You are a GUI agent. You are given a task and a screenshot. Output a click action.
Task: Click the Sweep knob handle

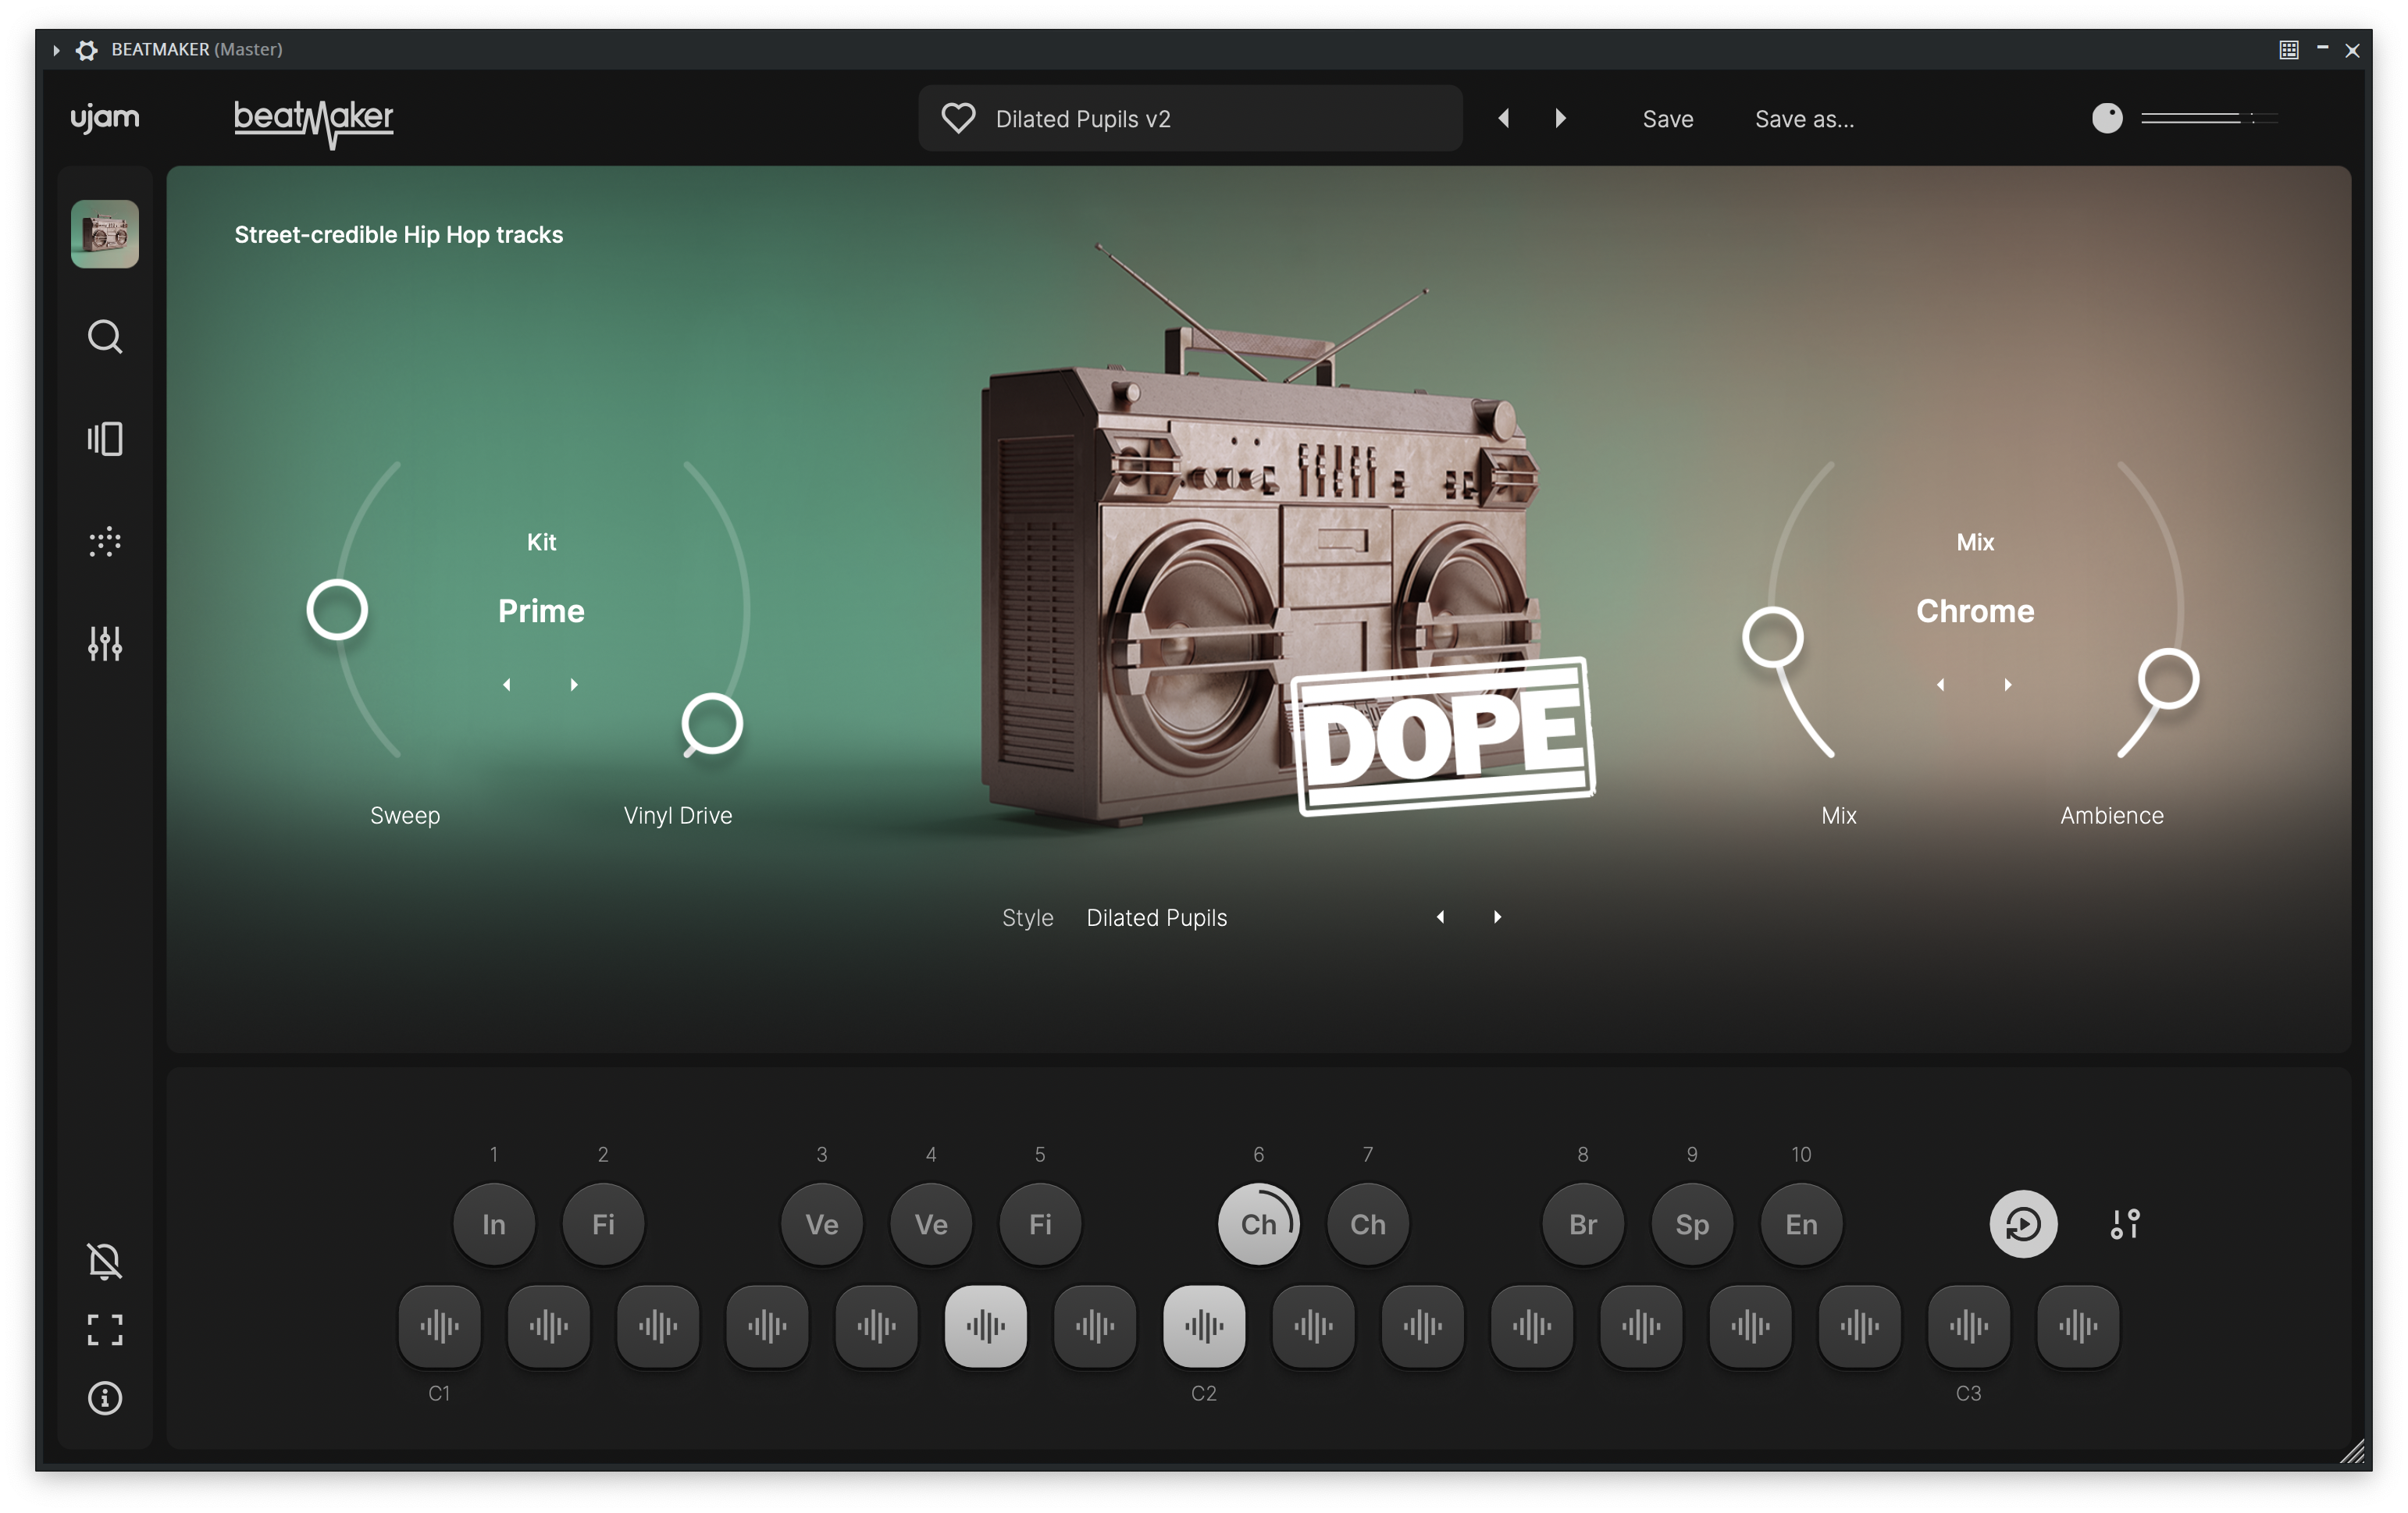pyautogui.click(x=337, y=610)
